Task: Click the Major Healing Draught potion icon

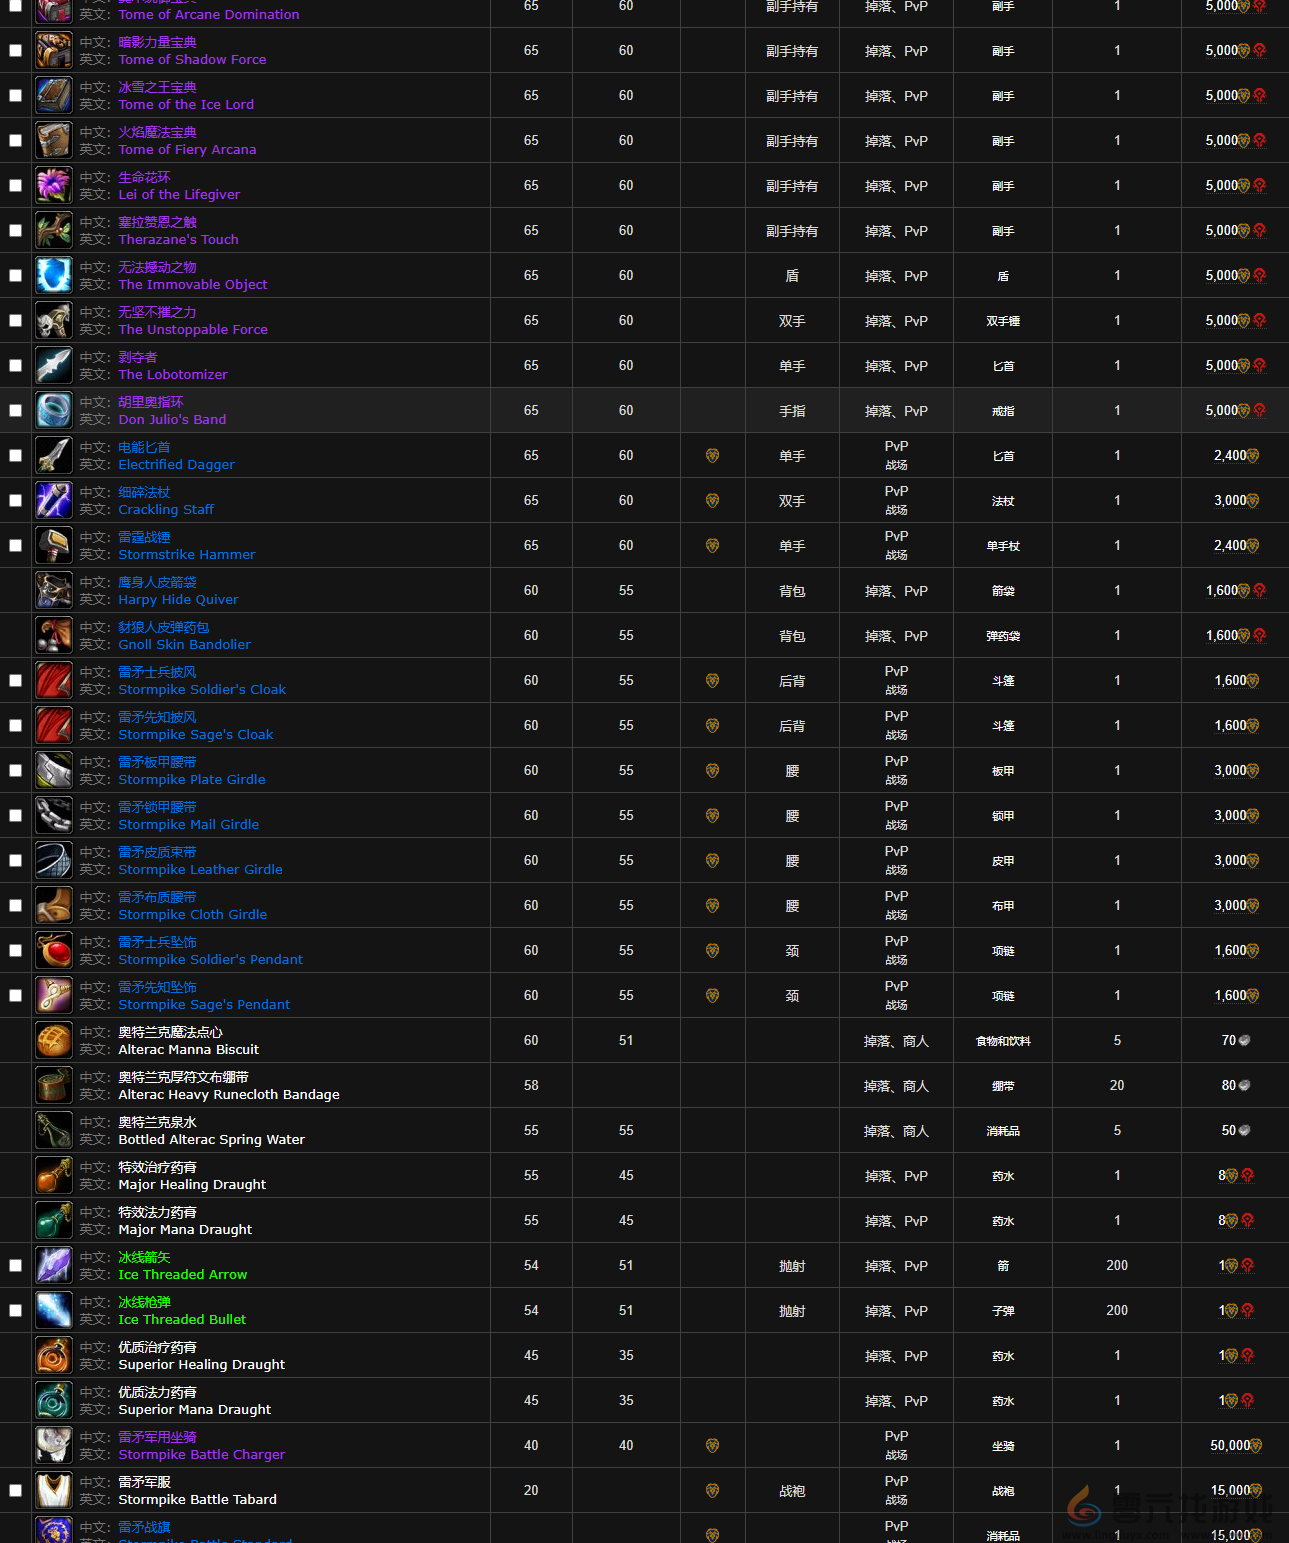Action: click(54, 1175)
